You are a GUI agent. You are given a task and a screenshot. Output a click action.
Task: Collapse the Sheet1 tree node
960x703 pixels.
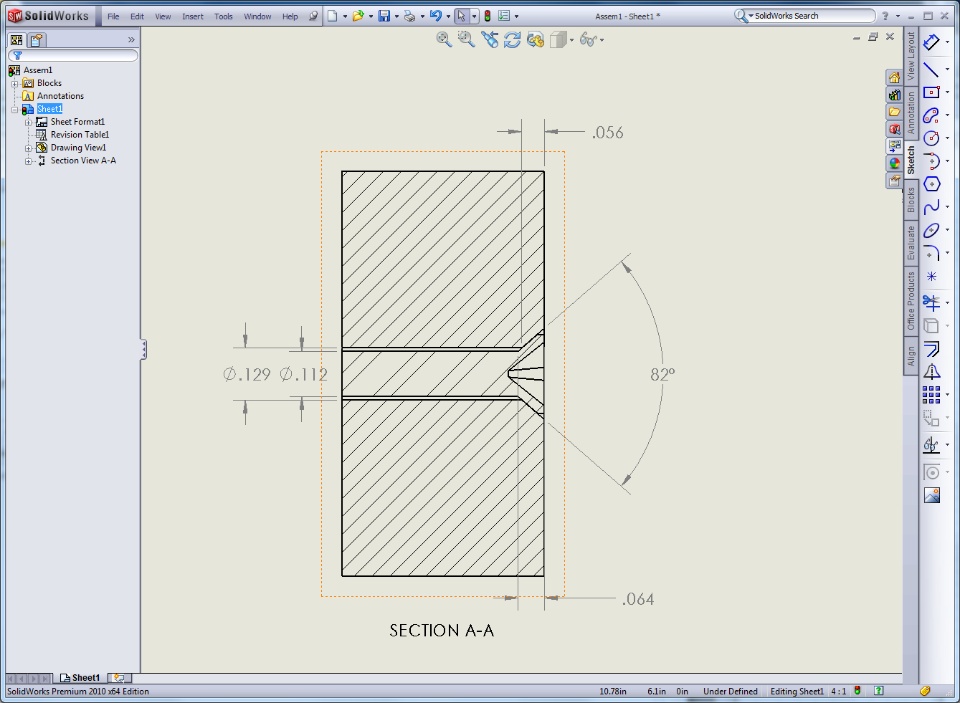(15, 110)
